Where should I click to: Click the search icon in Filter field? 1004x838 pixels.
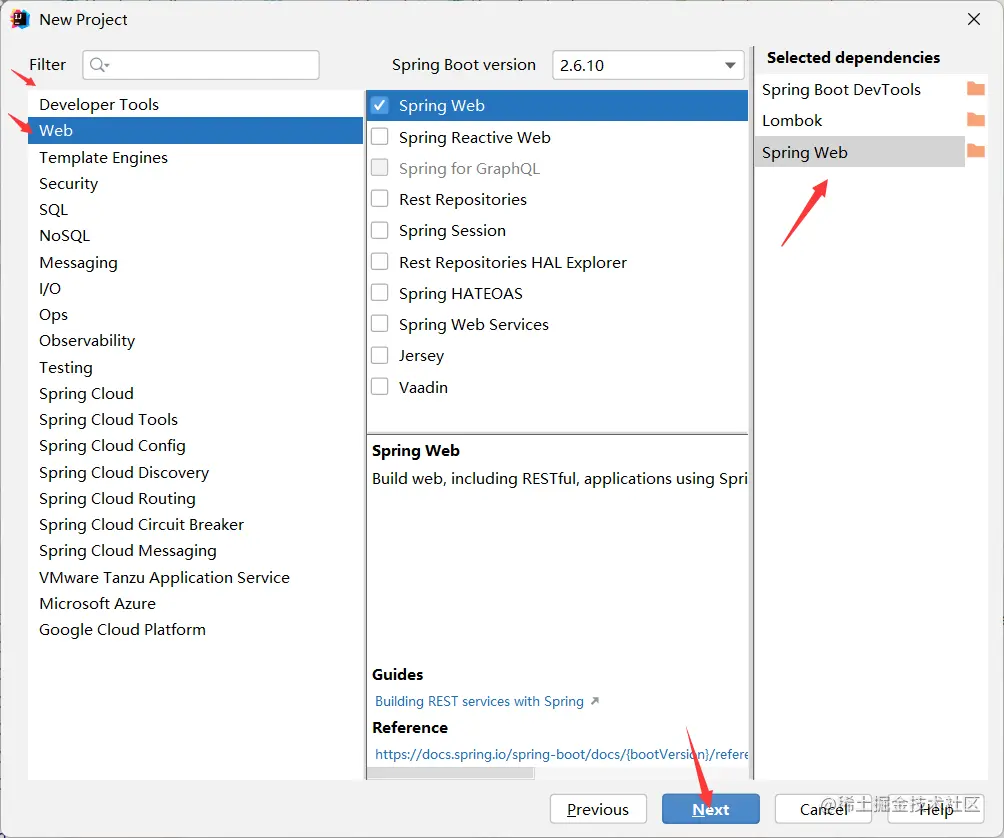[99, 65]
